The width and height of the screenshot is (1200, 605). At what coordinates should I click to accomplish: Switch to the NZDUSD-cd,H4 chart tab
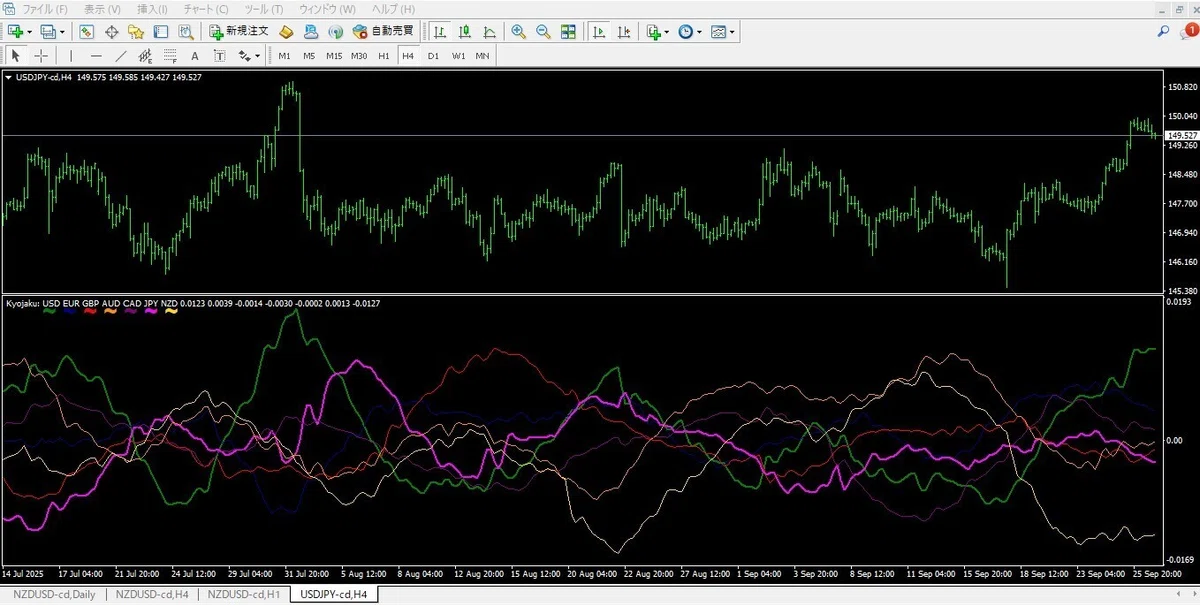click(x=153, y=594)
